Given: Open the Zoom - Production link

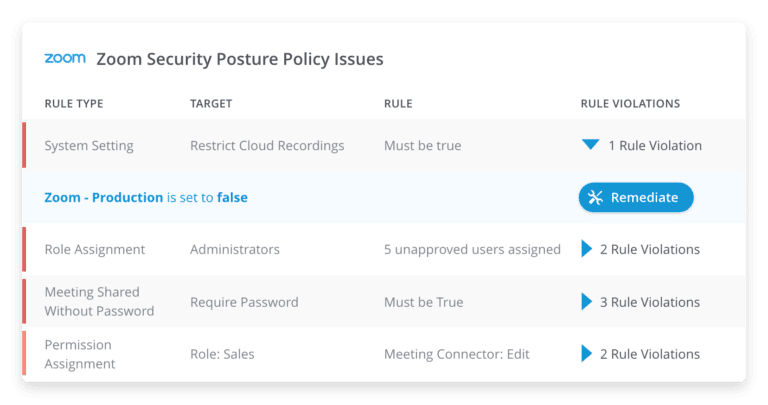Looking at the screenshot, I should [103, 197].
